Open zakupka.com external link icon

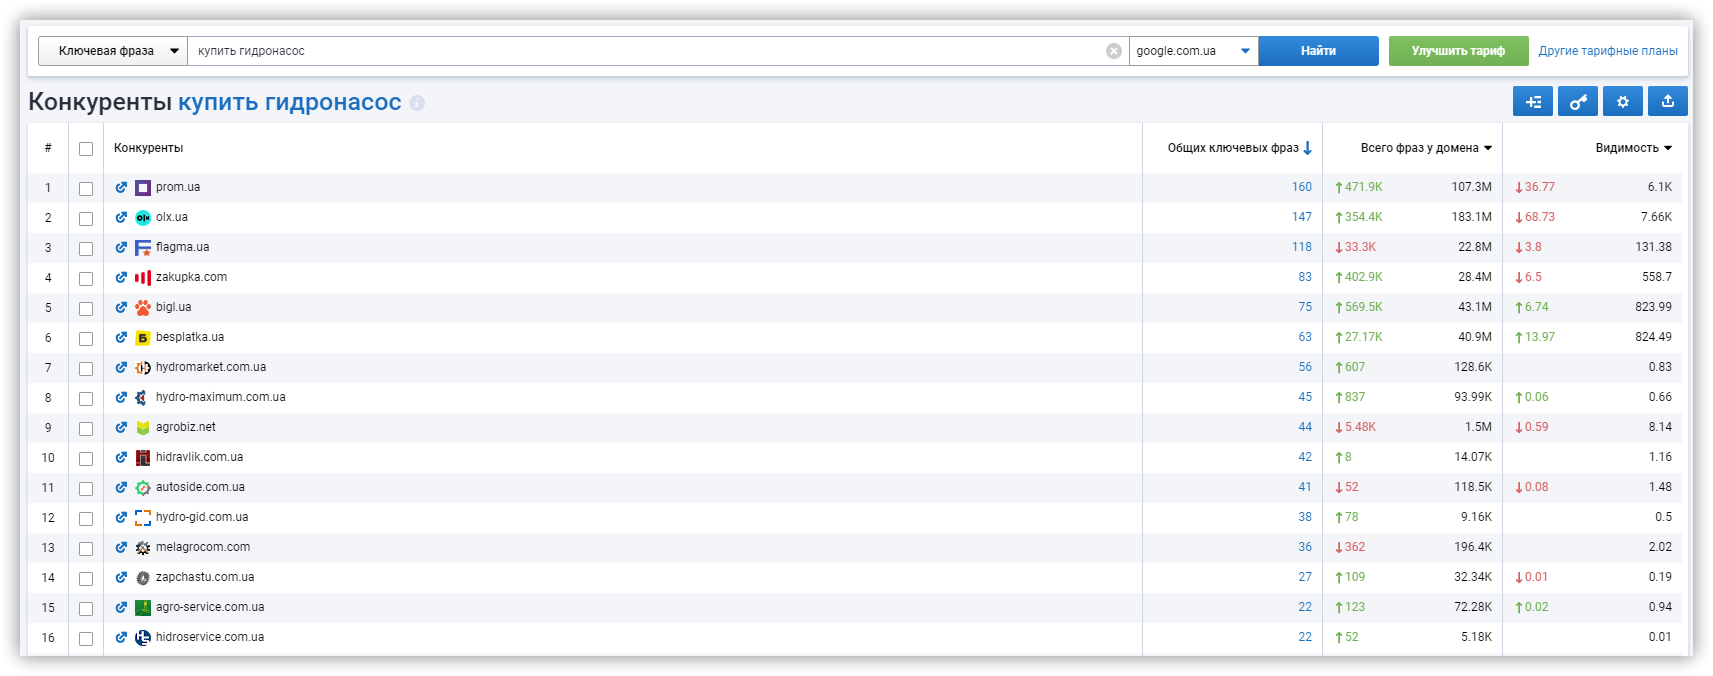click(x=121, y=277)
